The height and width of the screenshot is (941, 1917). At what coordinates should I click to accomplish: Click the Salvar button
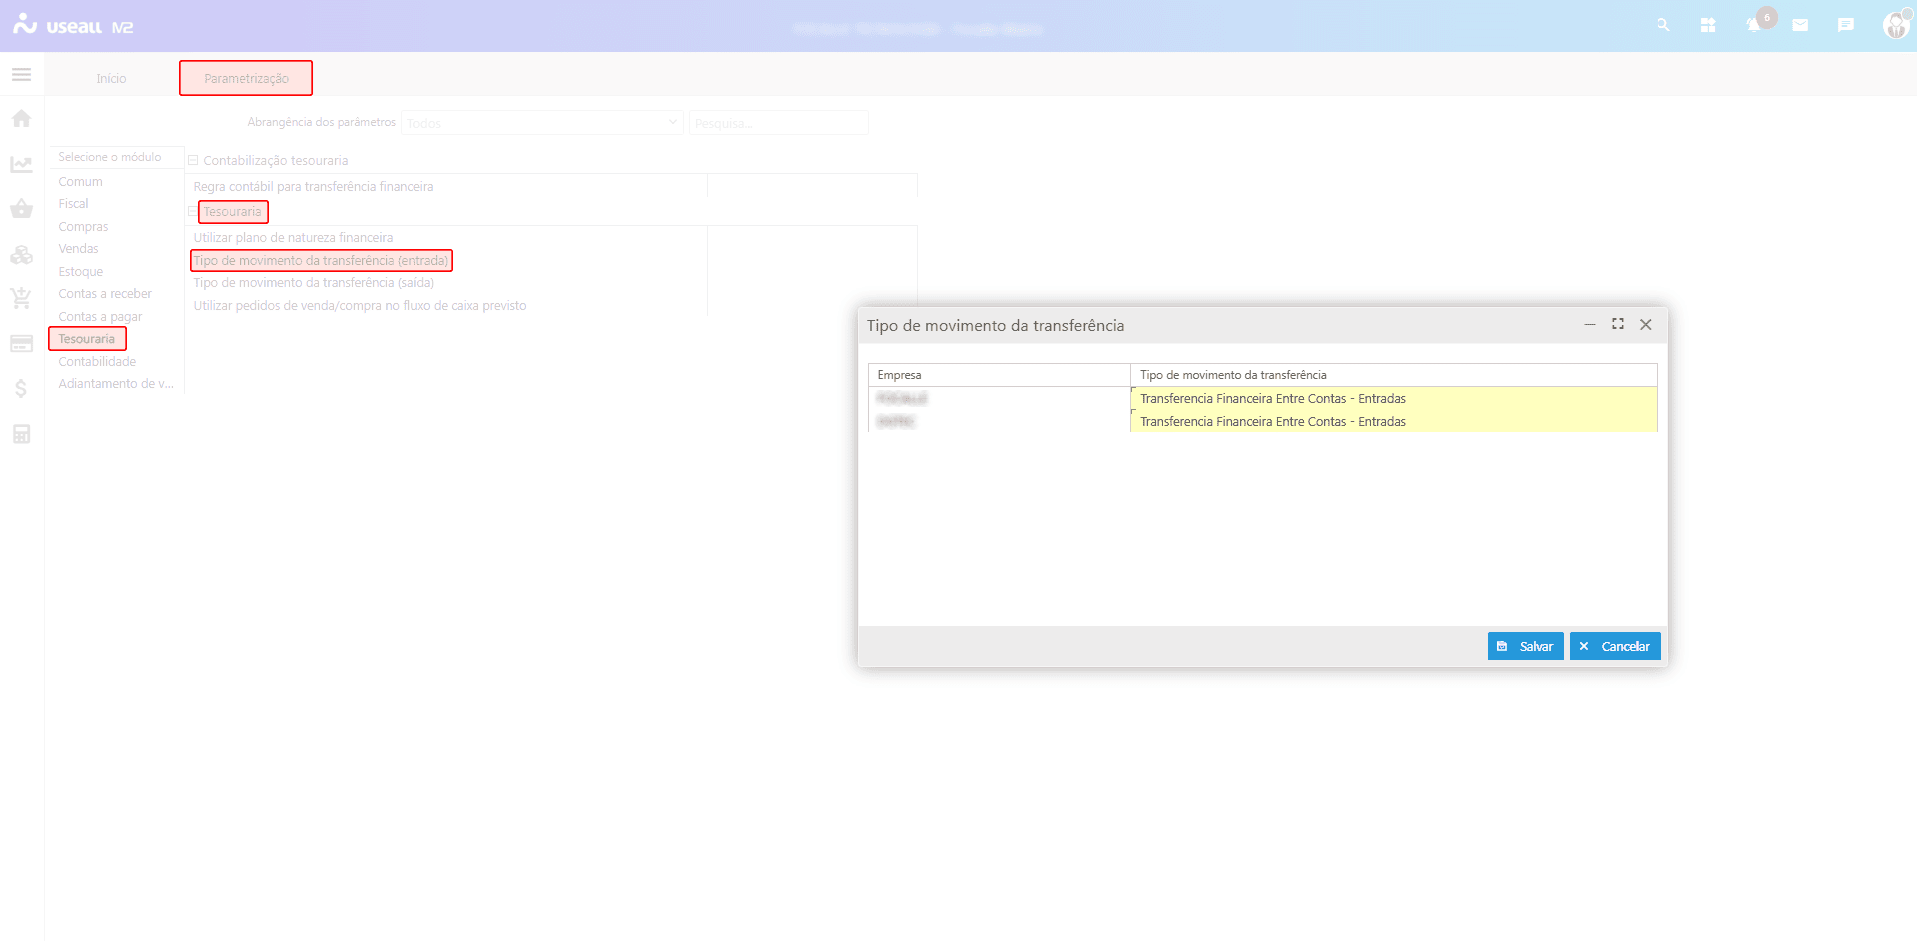pyautogui.click(x=1525, y=646)
